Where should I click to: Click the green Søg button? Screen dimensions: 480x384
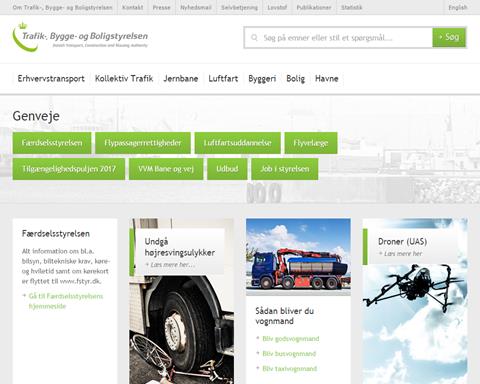[x=449, y=37]
